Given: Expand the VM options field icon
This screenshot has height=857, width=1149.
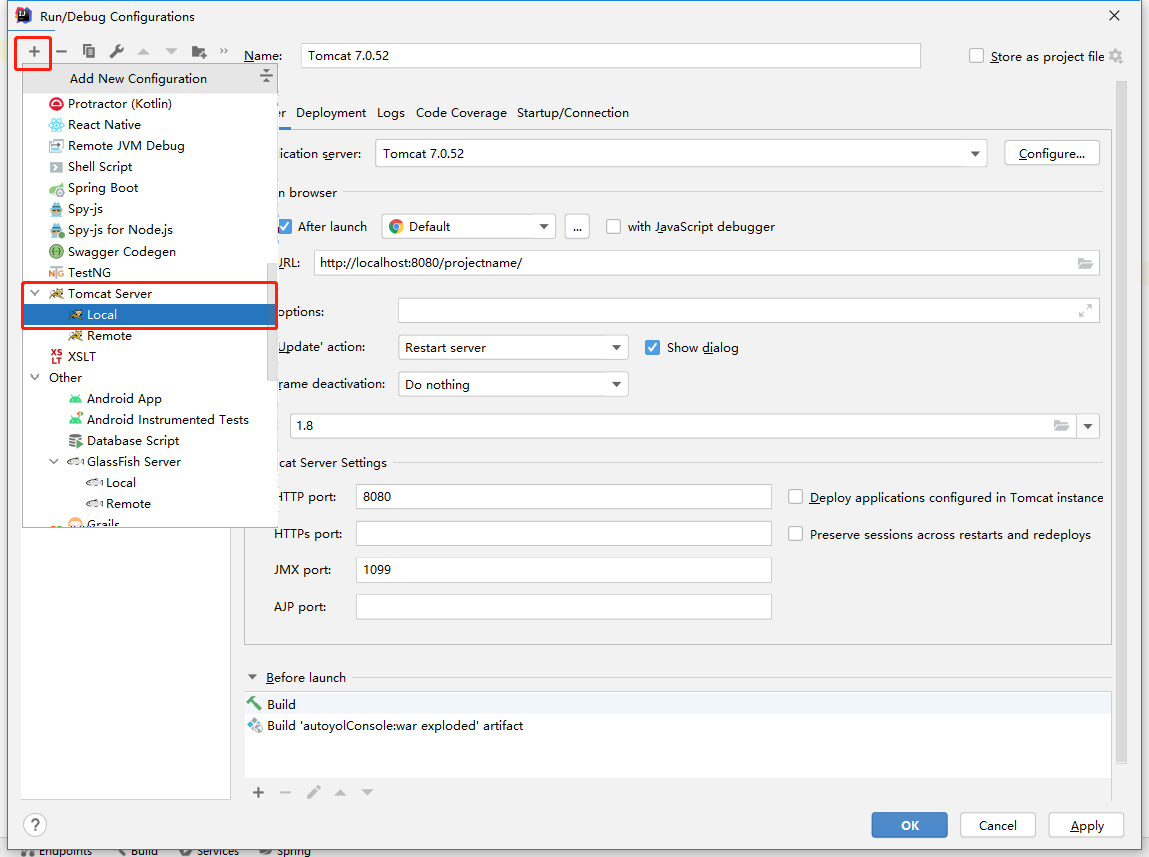Looking at the screenshot, I should [x=1085, y=311].
